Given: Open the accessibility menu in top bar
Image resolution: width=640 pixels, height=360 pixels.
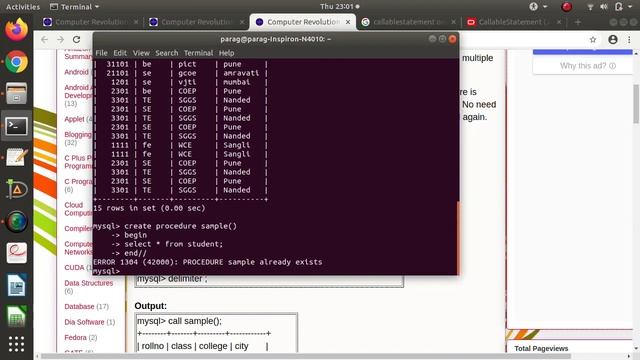Looking at the screenshot, I should 538,7.
